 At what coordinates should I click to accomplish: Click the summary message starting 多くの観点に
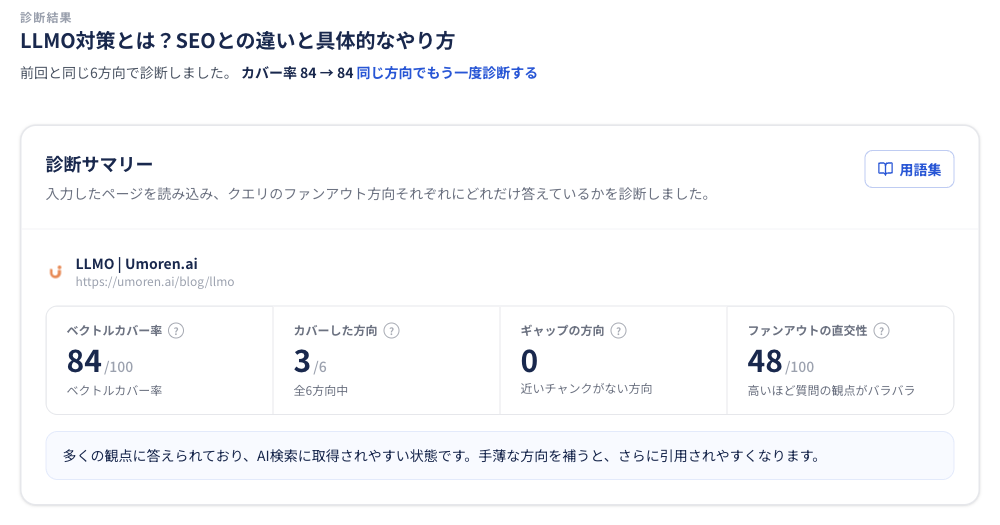(441, 456)
